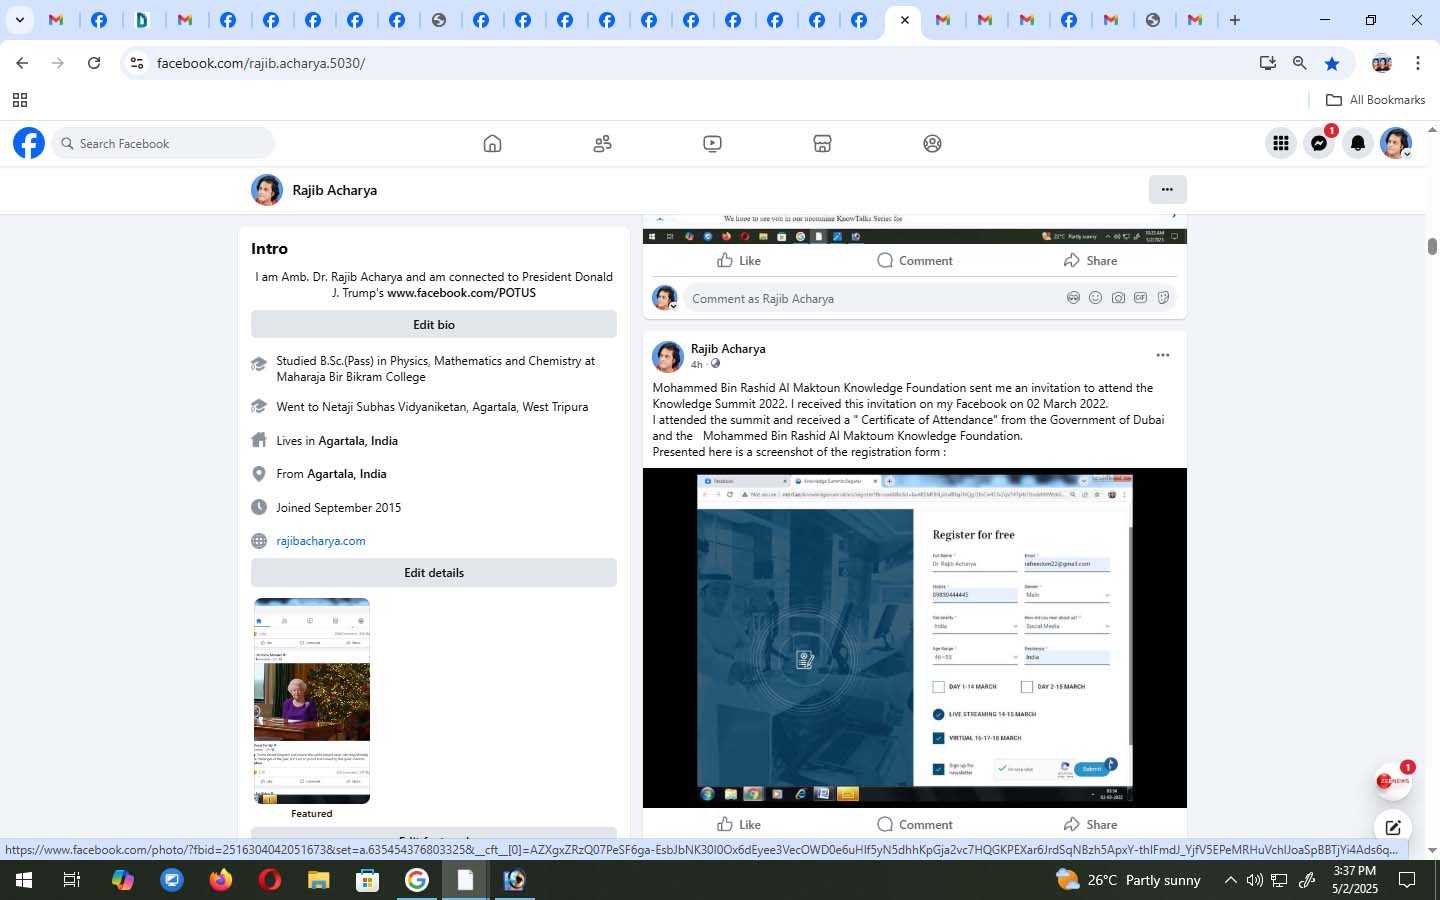Viewport: 1440px width, 900px height.
Task: Open the www.facebook.com/POTUS link in intro
Action: 461,293
